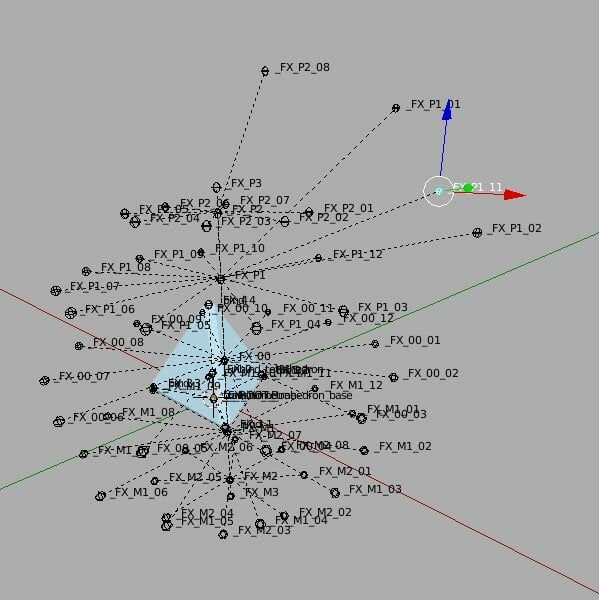Screen dimensions: 599x600
Task: Click the _FX_00_12 label text
Action: click(x=366, y=318)
